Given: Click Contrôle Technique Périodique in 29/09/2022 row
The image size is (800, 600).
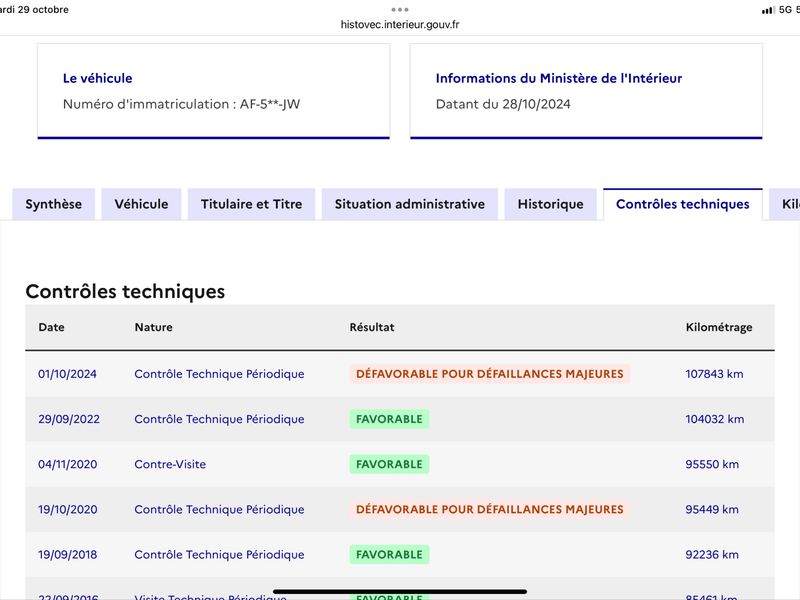Looking at the screenshot, I should (219, 419).
